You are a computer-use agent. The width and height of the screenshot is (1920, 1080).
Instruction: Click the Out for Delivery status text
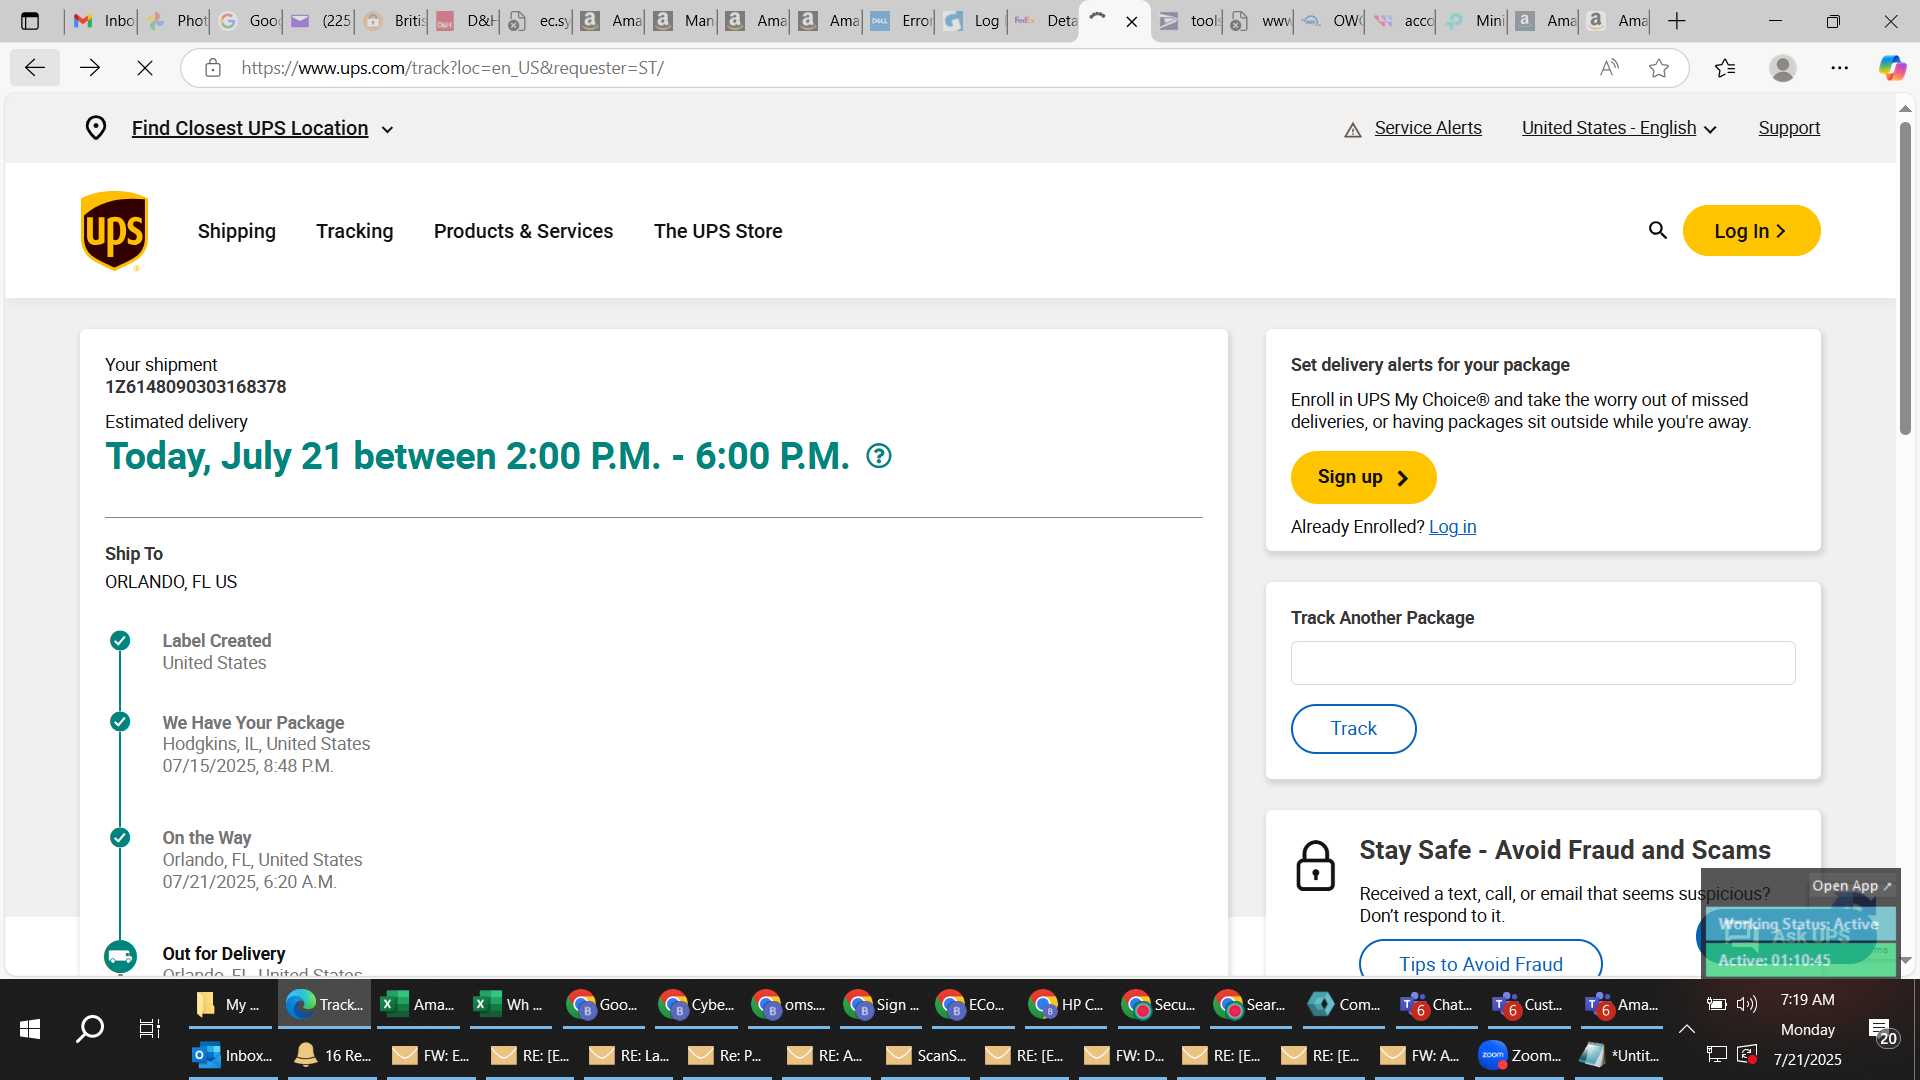(x=224, y=954)
